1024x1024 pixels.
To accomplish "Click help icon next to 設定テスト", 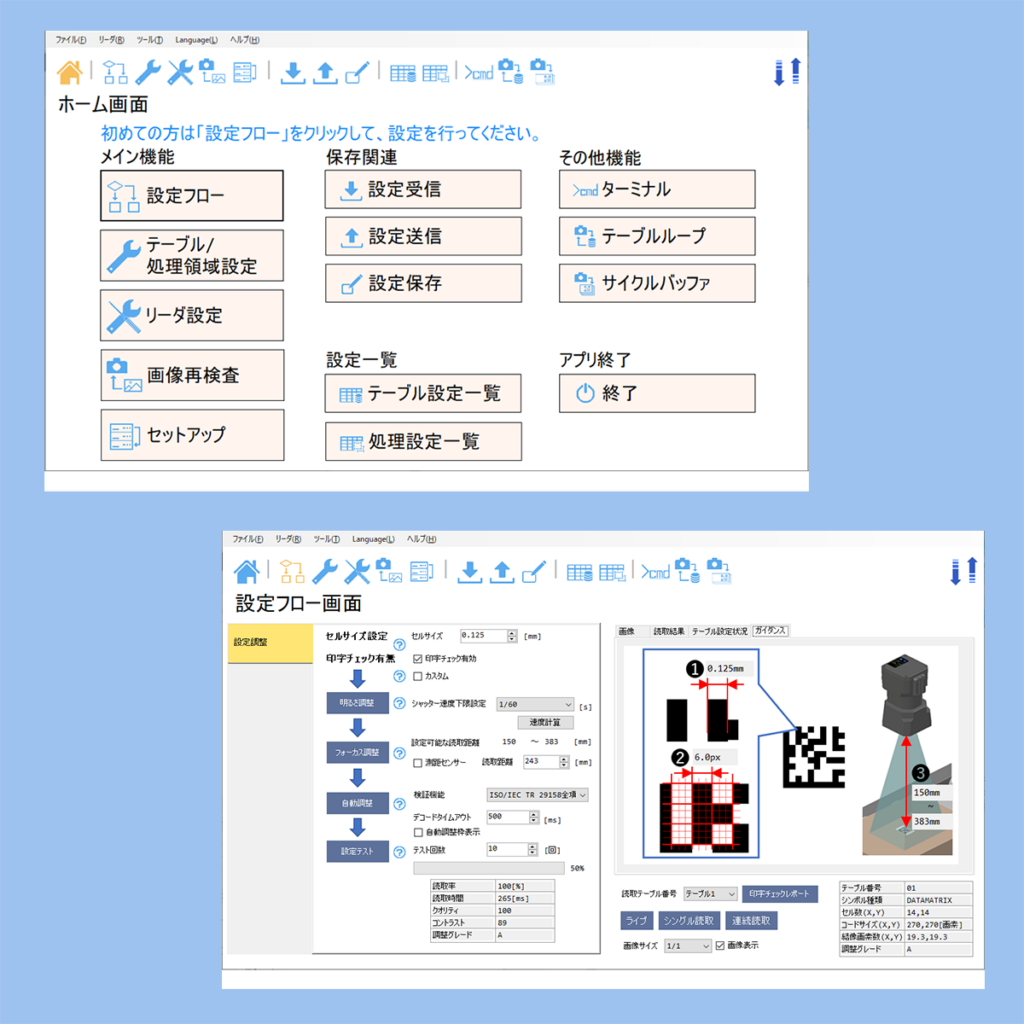I will 399,851.
